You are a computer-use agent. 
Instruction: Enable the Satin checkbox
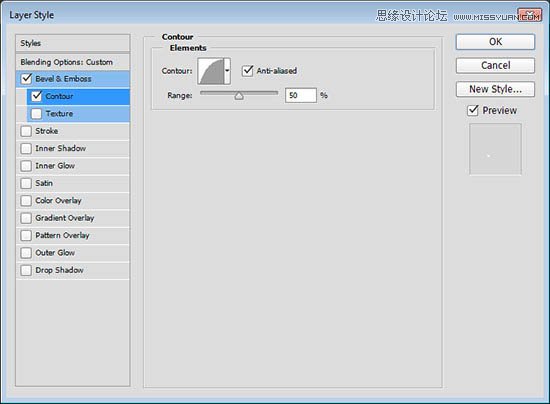[26, 183]
